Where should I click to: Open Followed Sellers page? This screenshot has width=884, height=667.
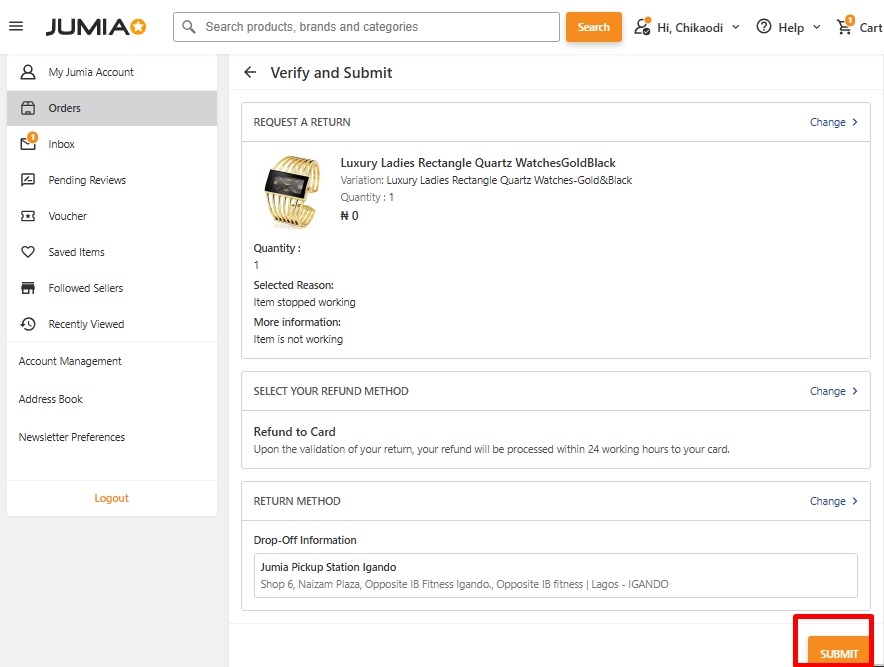85,288
